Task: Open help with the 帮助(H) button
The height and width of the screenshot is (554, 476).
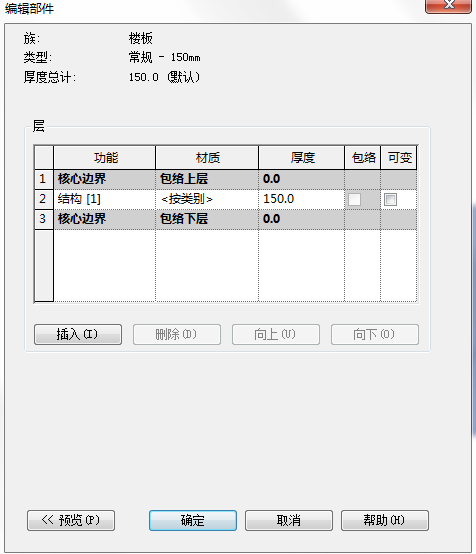Action: [x=385, y=520]
